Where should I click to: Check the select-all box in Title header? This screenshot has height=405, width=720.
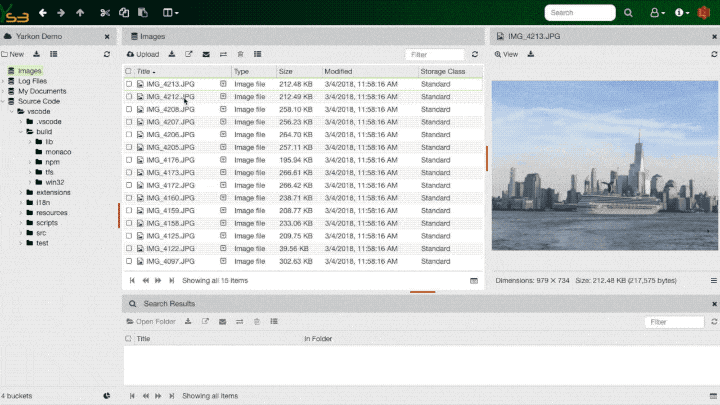[129, 72]
